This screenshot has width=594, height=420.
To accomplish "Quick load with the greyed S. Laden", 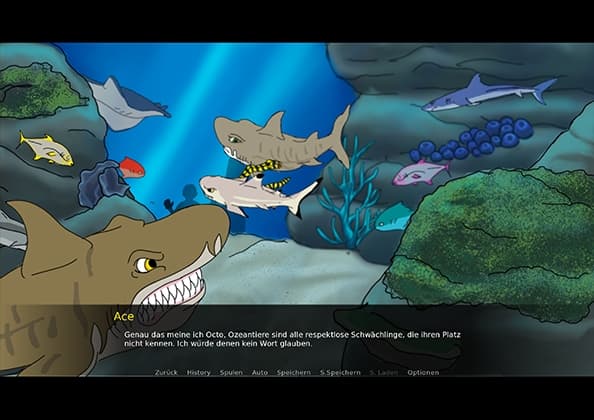I will [x=384, y=372].
